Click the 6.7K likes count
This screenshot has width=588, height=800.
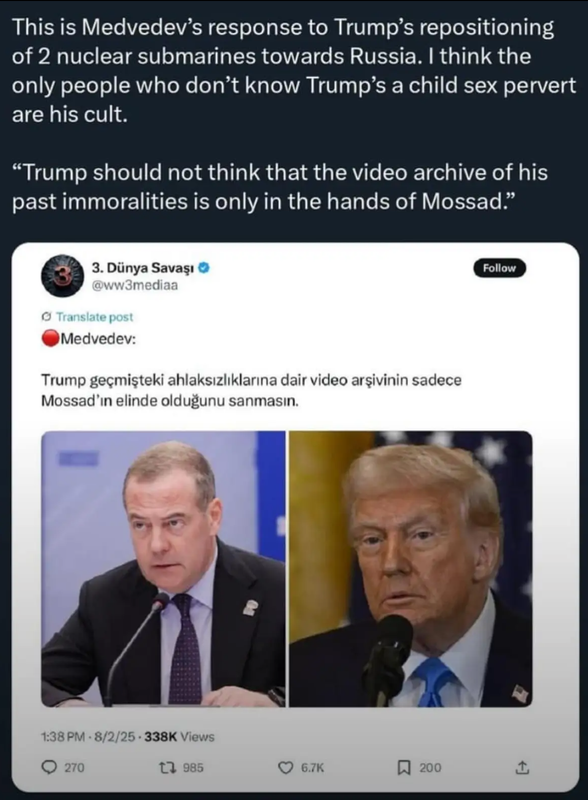pyautogui.click(x=312, y=767)
